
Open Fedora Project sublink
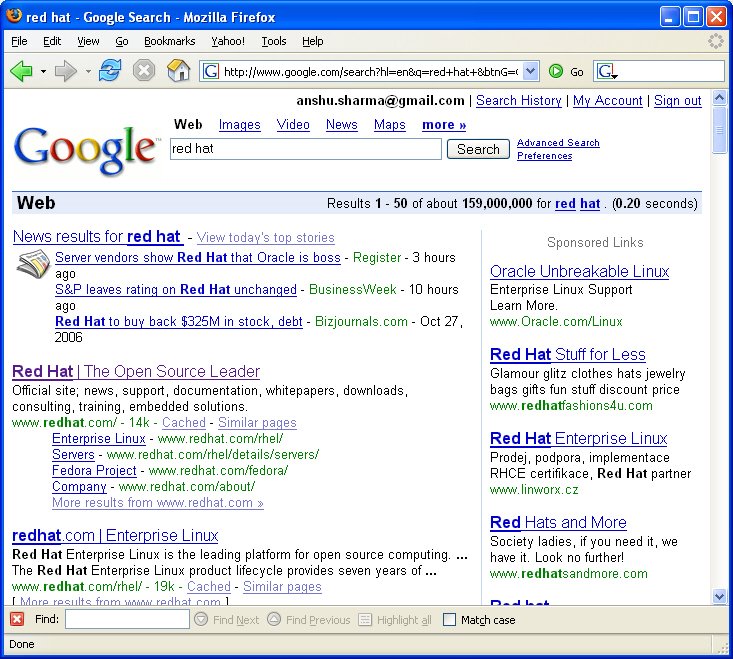(94, 471)
